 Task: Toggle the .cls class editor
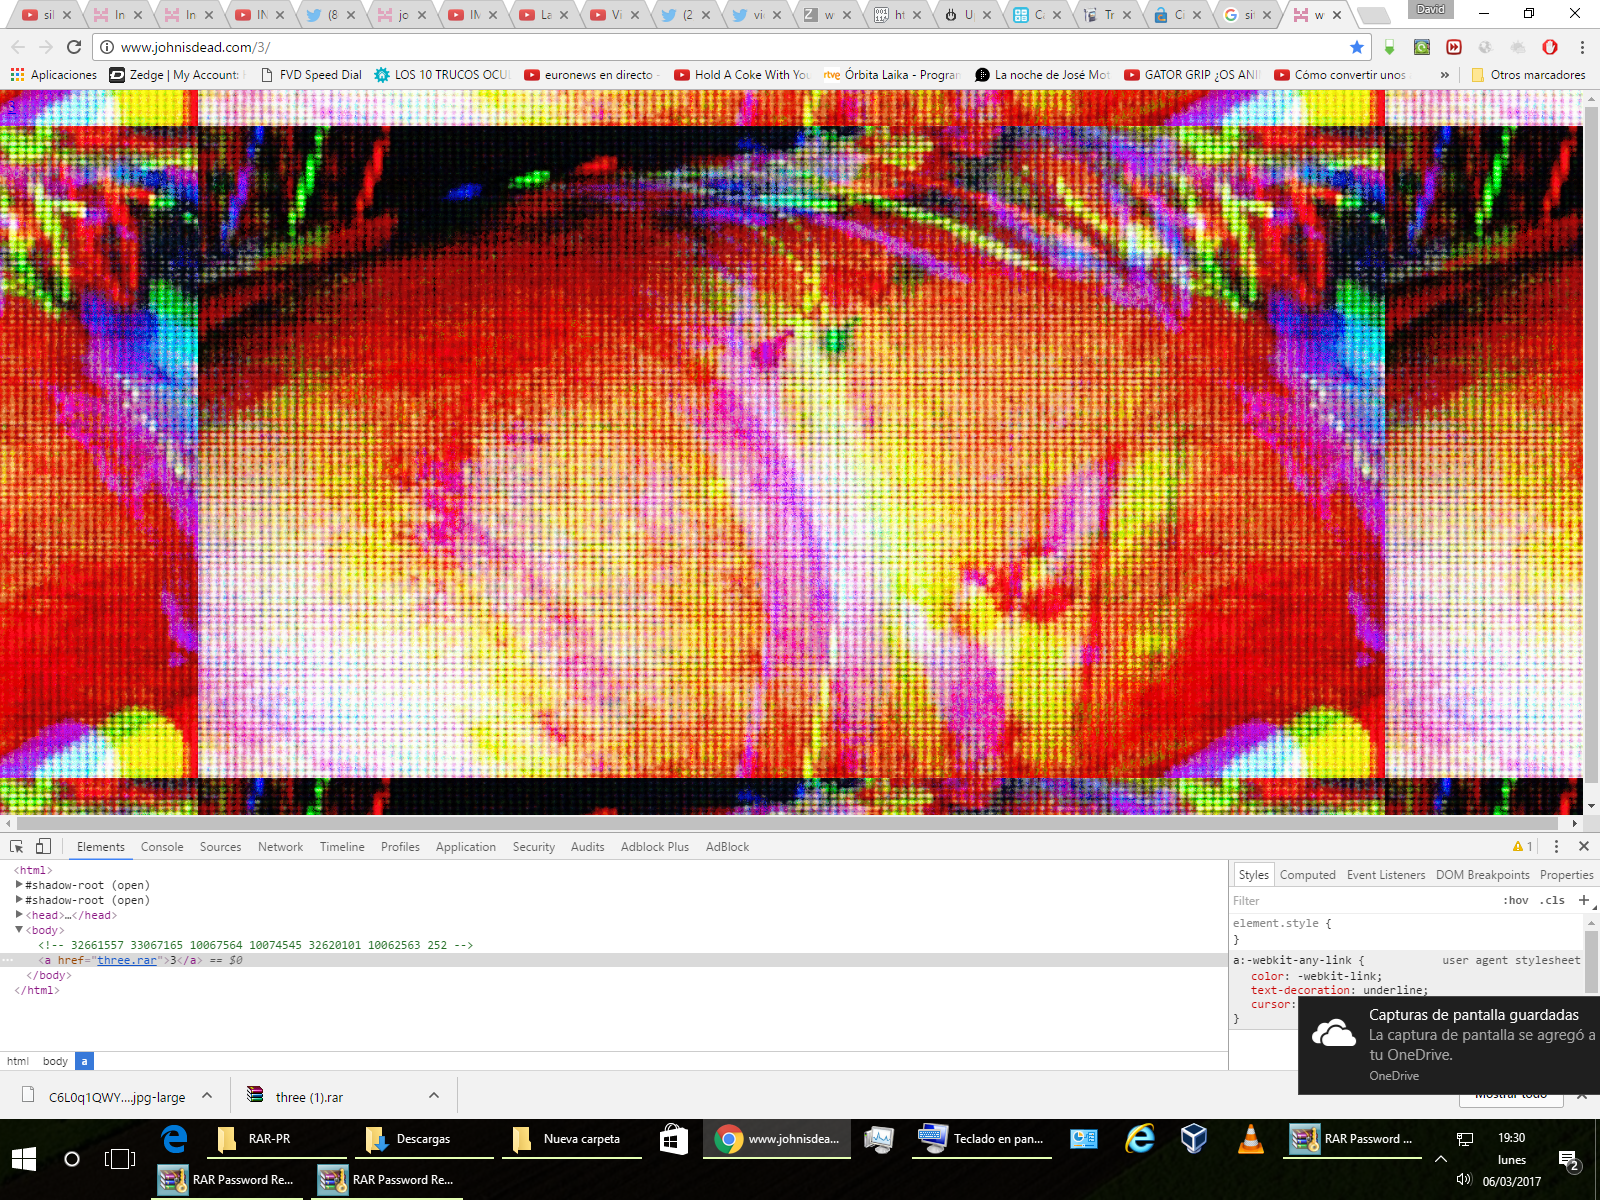(x=1552, y=900)
